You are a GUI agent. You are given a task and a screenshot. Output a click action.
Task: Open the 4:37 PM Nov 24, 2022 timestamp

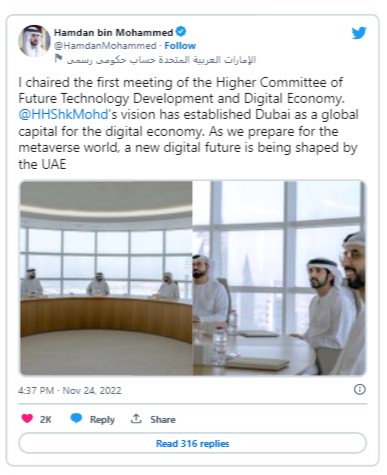tap(70, 390)
